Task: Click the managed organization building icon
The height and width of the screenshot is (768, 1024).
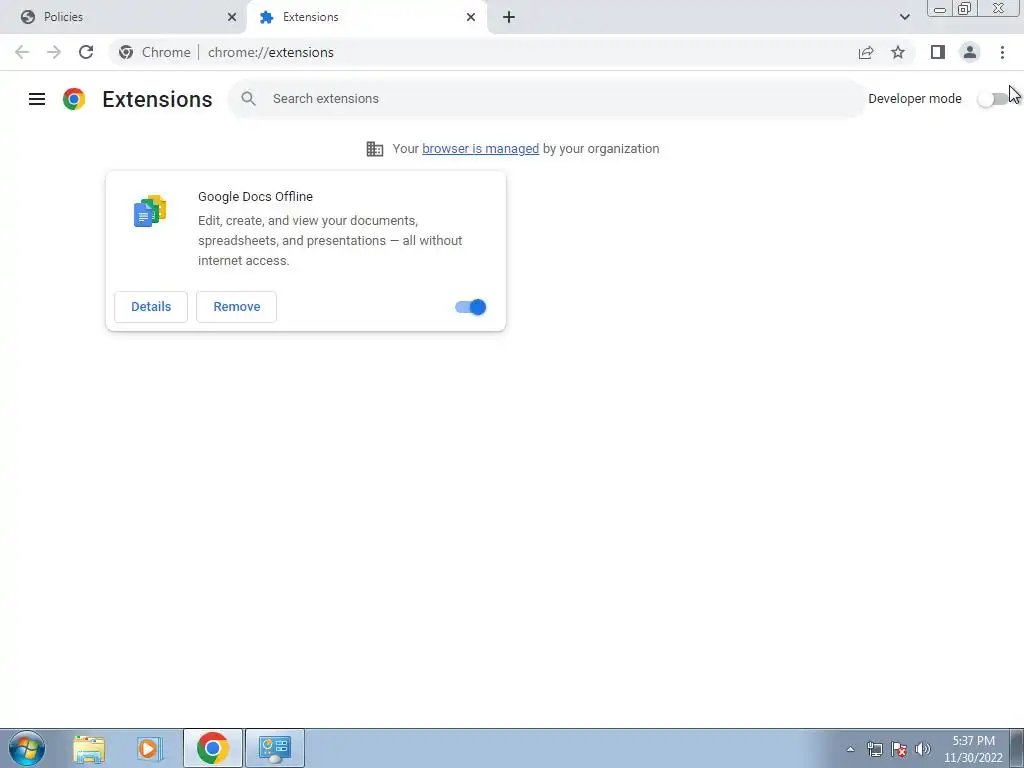Action: tap(375, 149)
